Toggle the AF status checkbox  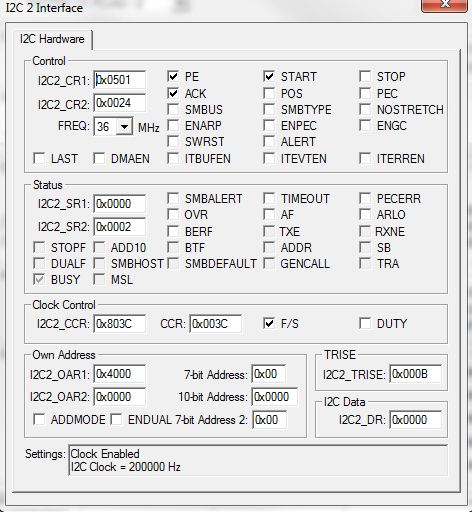point(269,214)
